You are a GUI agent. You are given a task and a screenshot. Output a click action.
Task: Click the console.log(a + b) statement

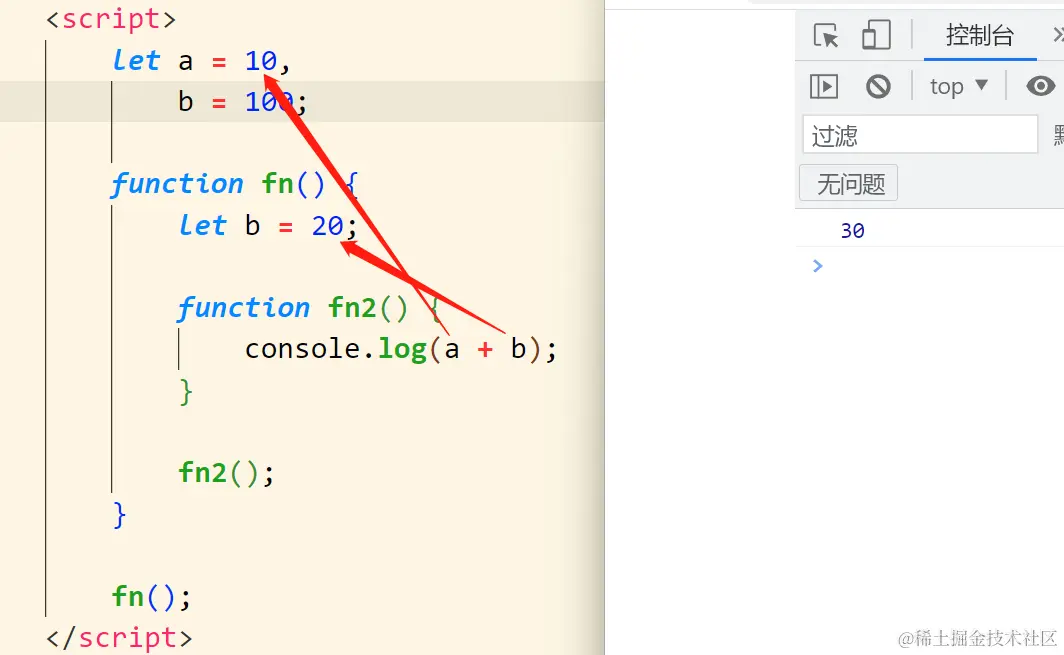401,349
